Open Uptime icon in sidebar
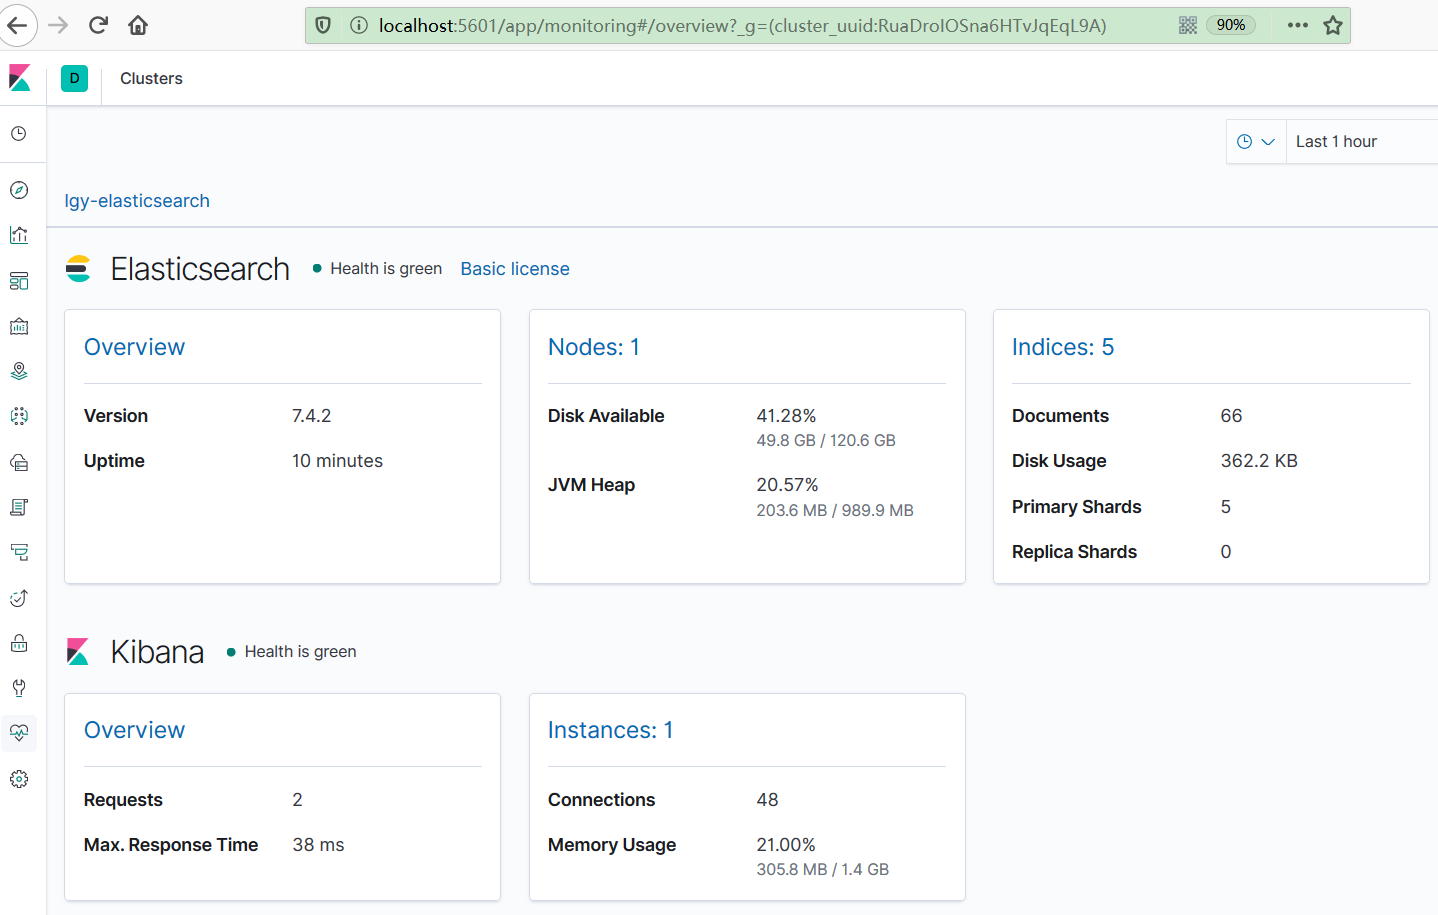This screenshot has height=915, width=1438. pos(19,598)
